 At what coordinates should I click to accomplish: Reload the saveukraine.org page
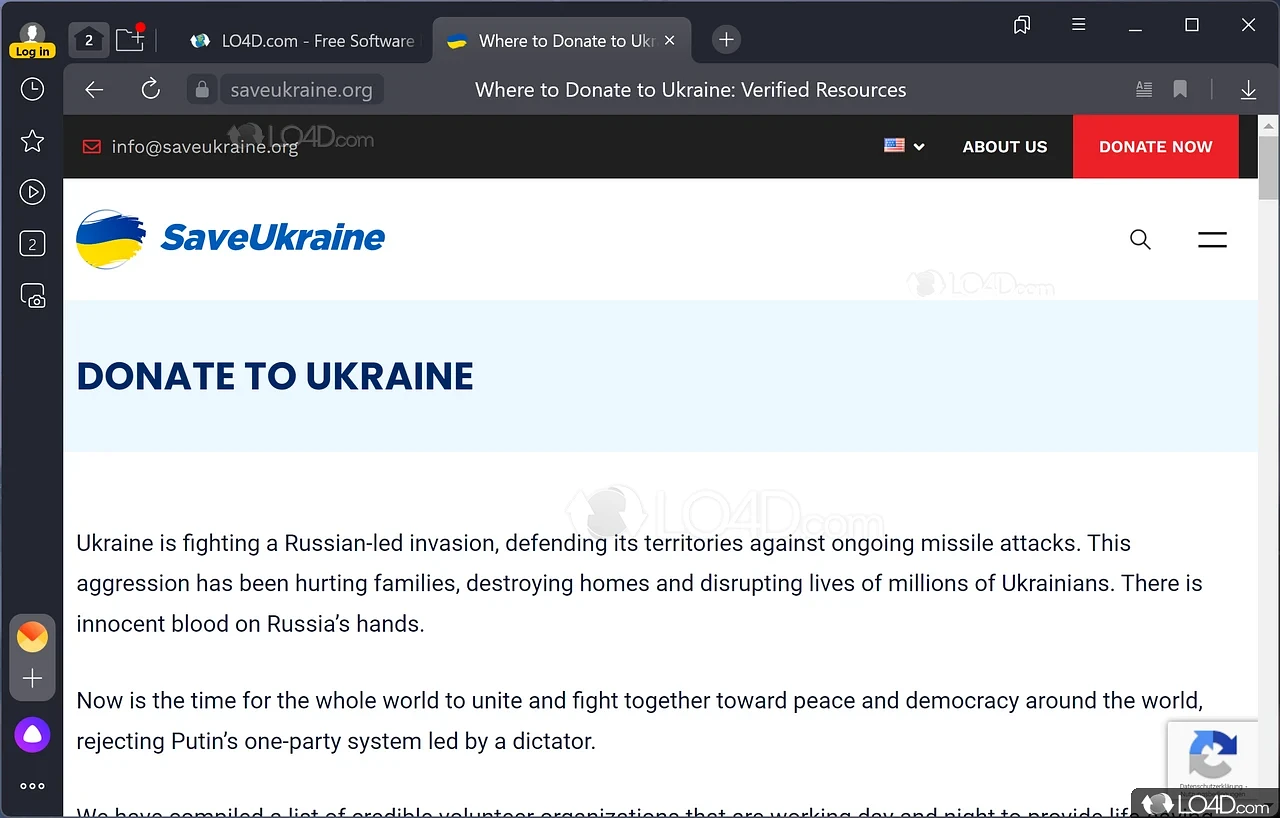(x=151, y=89)
